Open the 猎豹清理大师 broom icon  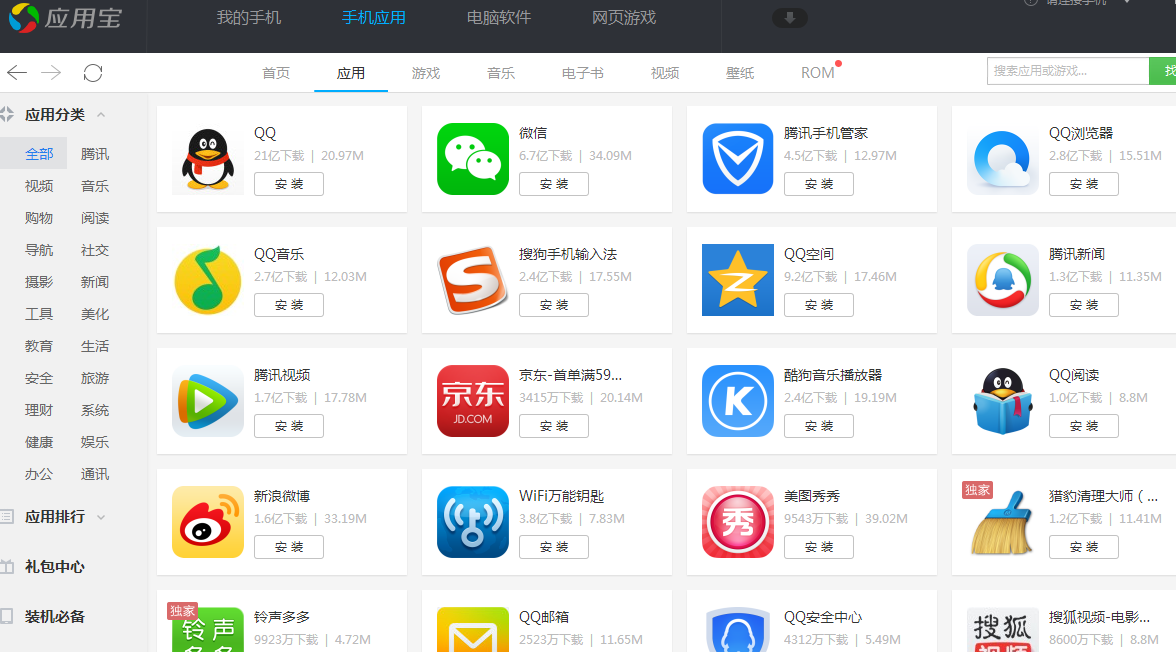pos(1003,521)
